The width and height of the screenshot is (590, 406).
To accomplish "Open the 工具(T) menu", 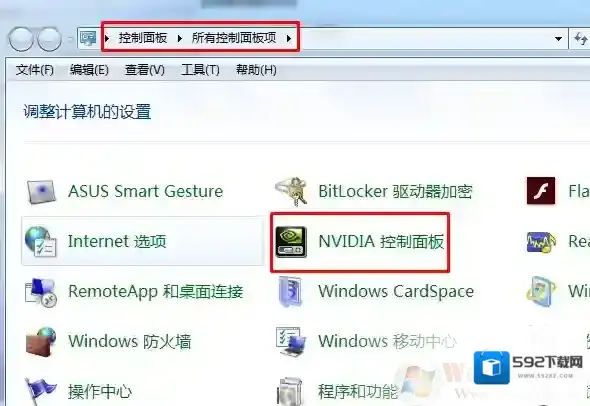I will [200, 70].
